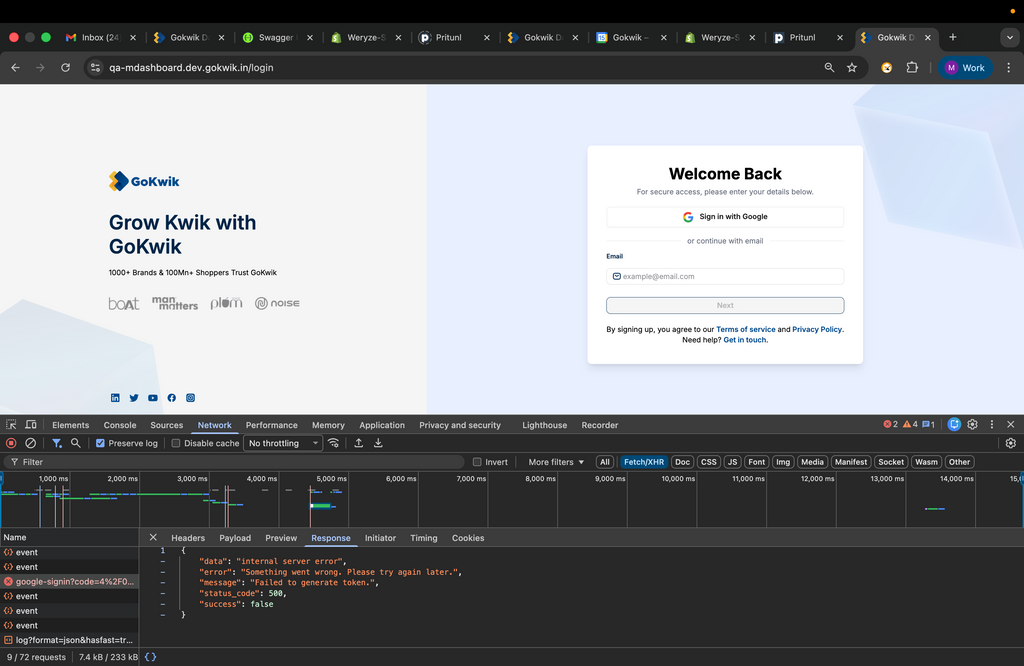Open the Headers tab
The height and width of the screenshot is (666, 1024).
pyautogui.click(x=188, y=538)
